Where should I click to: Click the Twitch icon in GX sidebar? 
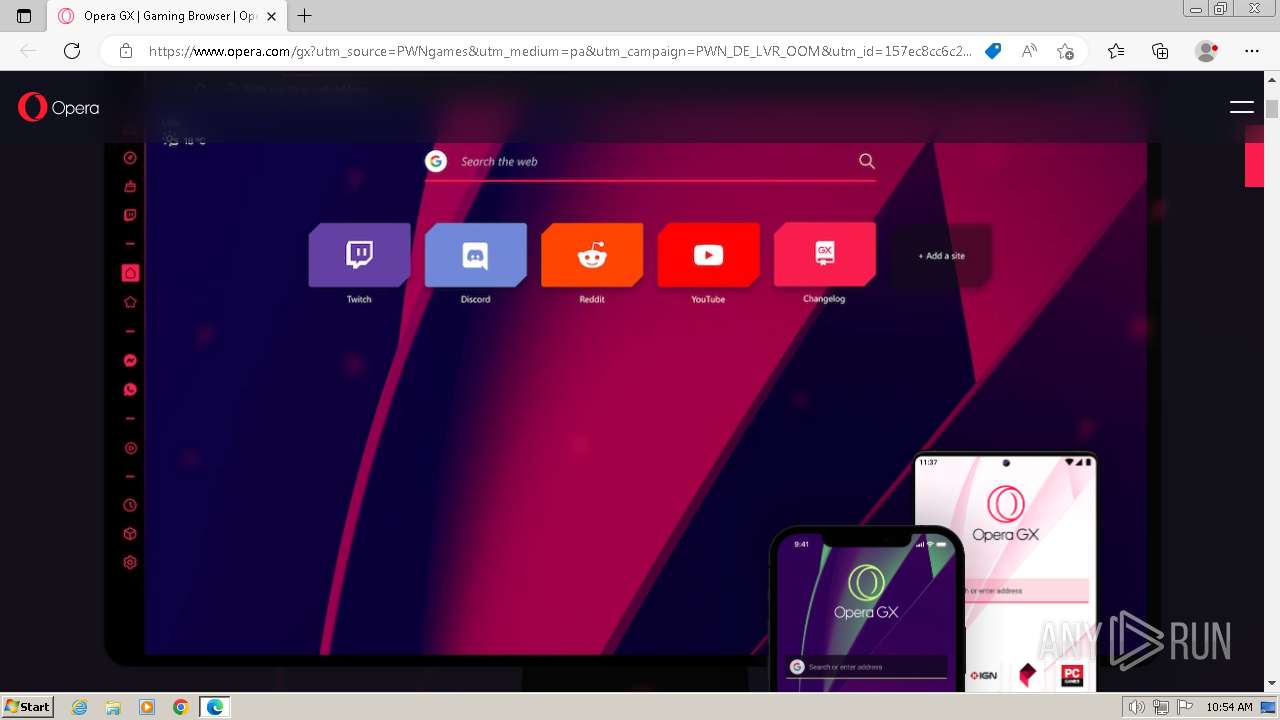point(130,215)
